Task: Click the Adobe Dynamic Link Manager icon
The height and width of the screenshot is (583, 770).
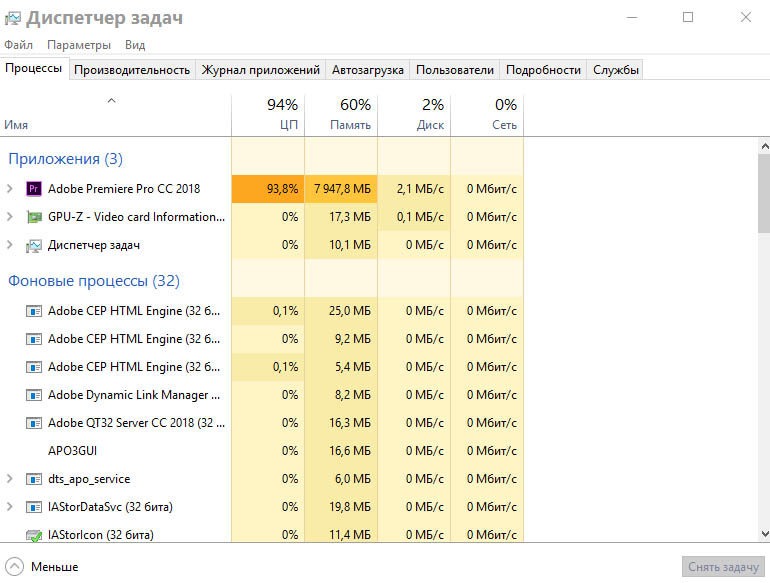Action: point(33,395)
